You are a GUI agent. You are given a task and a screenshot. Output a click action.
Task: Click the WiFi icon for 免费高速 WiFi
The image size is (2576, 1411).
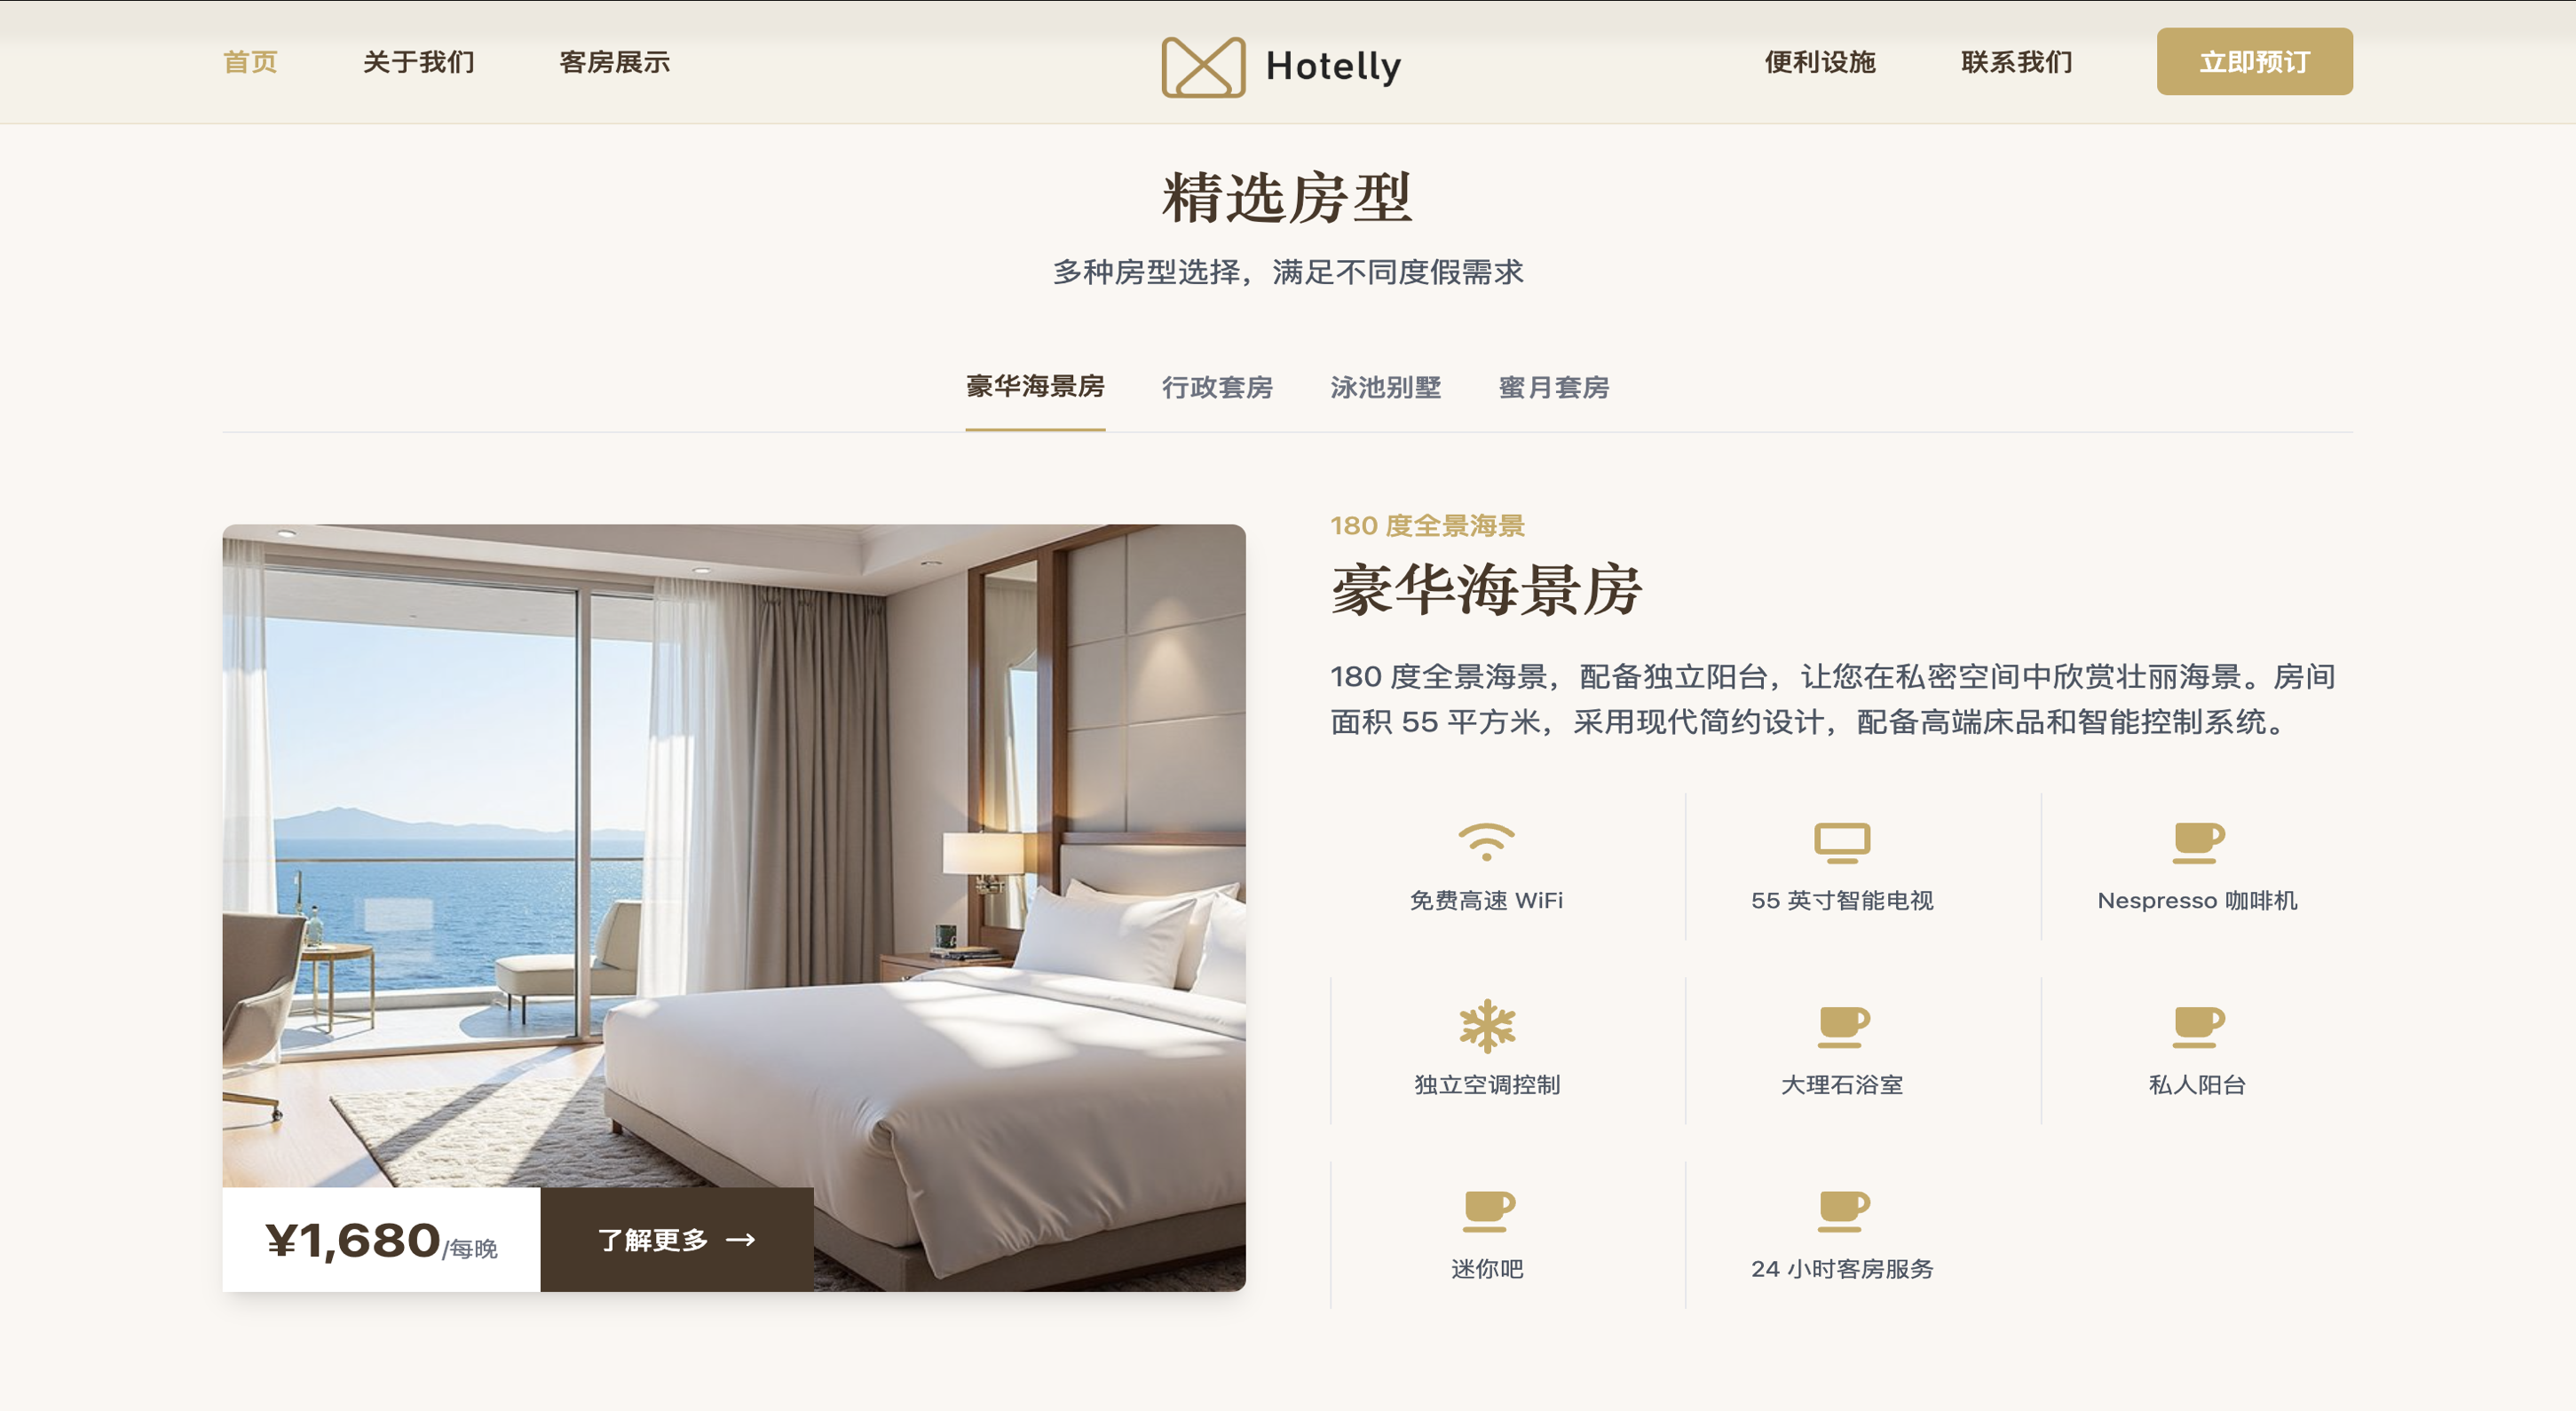1486,842
